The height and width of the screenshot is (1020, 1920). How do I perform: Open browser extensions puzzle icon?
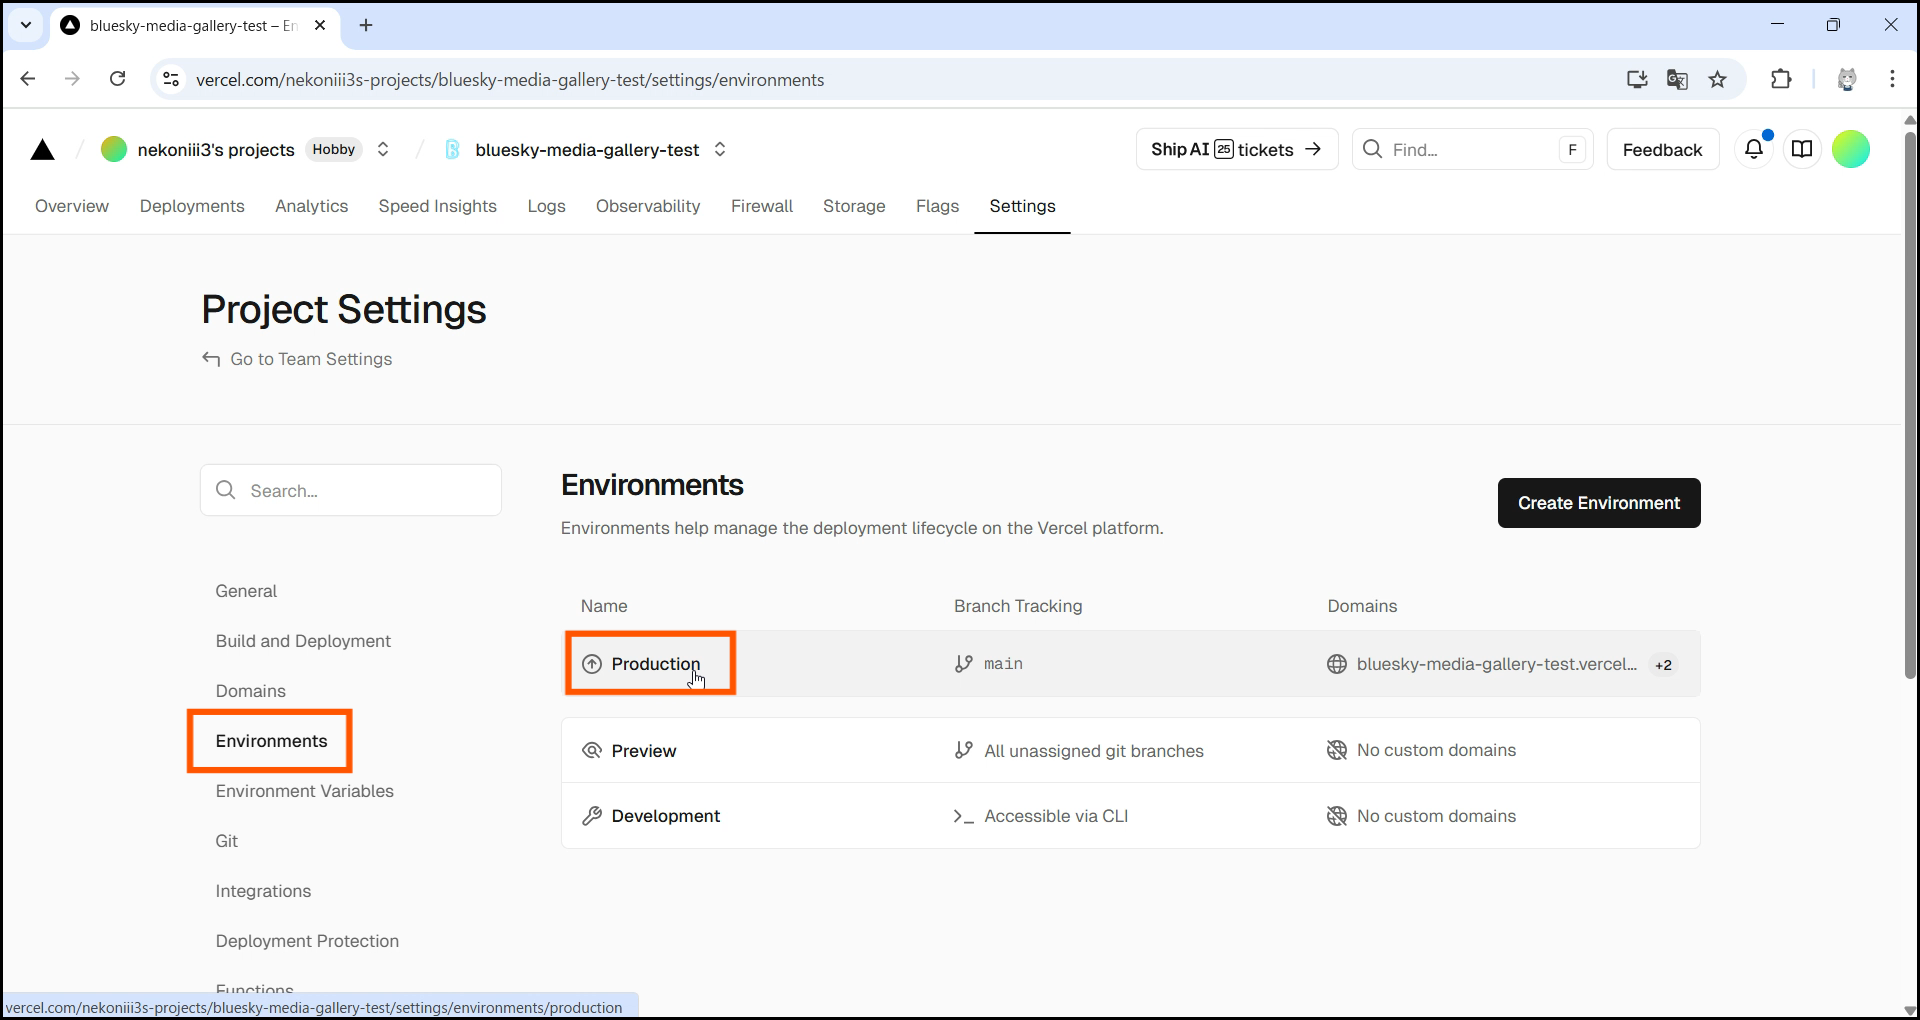[1781, 79]
